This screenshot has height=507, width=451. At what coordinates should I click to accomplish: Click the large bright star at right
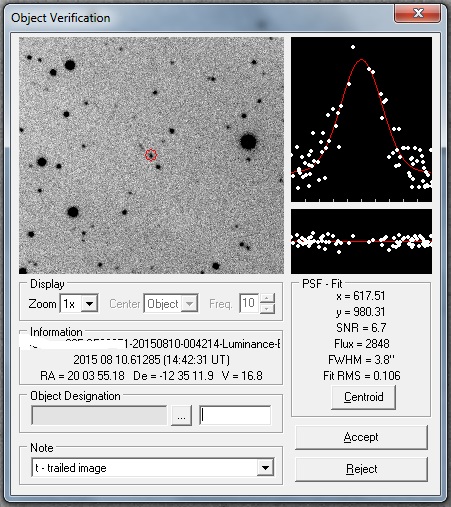pyautogui.click(x=248, y=141)
